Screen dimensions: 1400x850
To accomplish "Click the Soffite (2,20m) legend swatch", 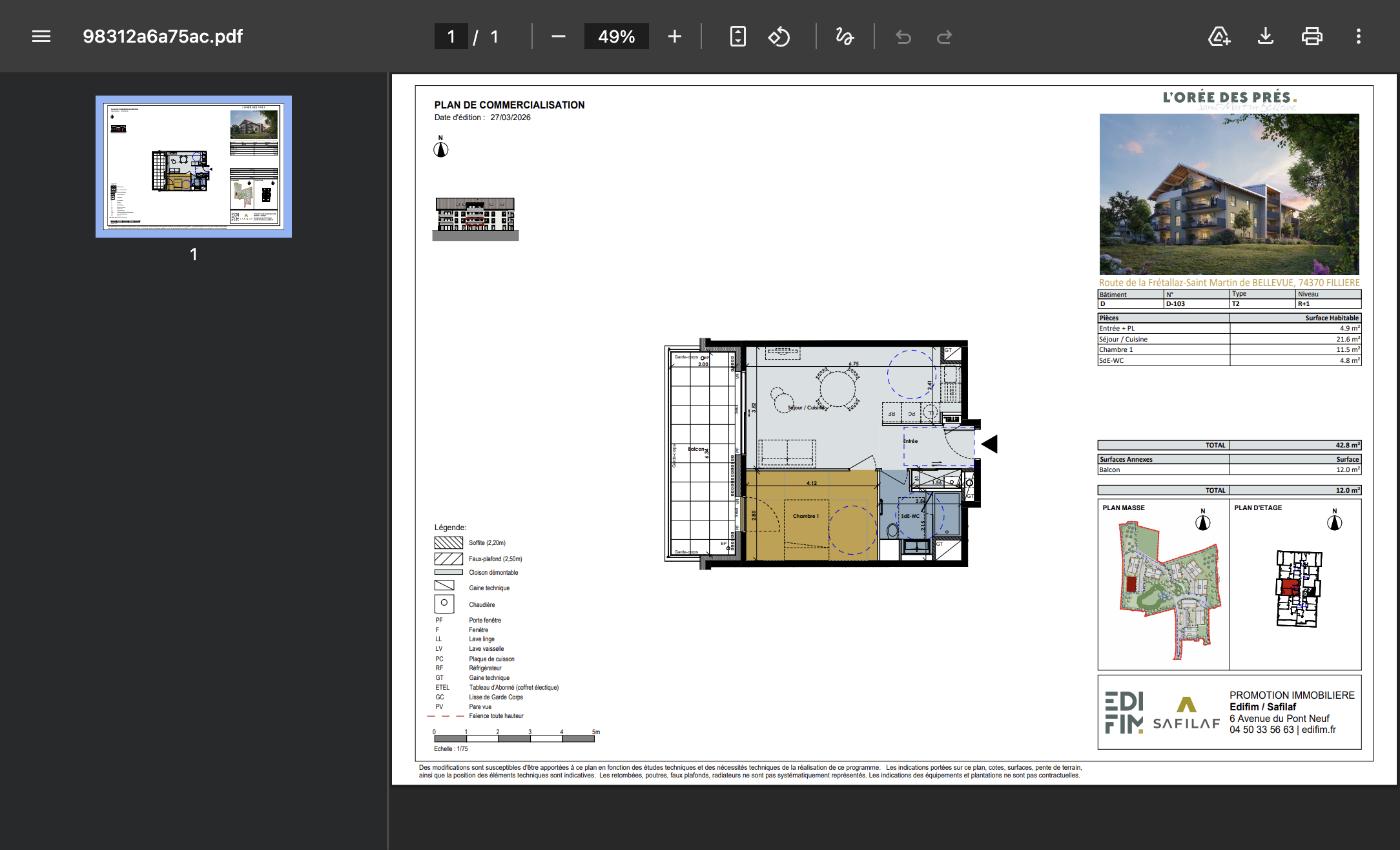I will 448,542.
